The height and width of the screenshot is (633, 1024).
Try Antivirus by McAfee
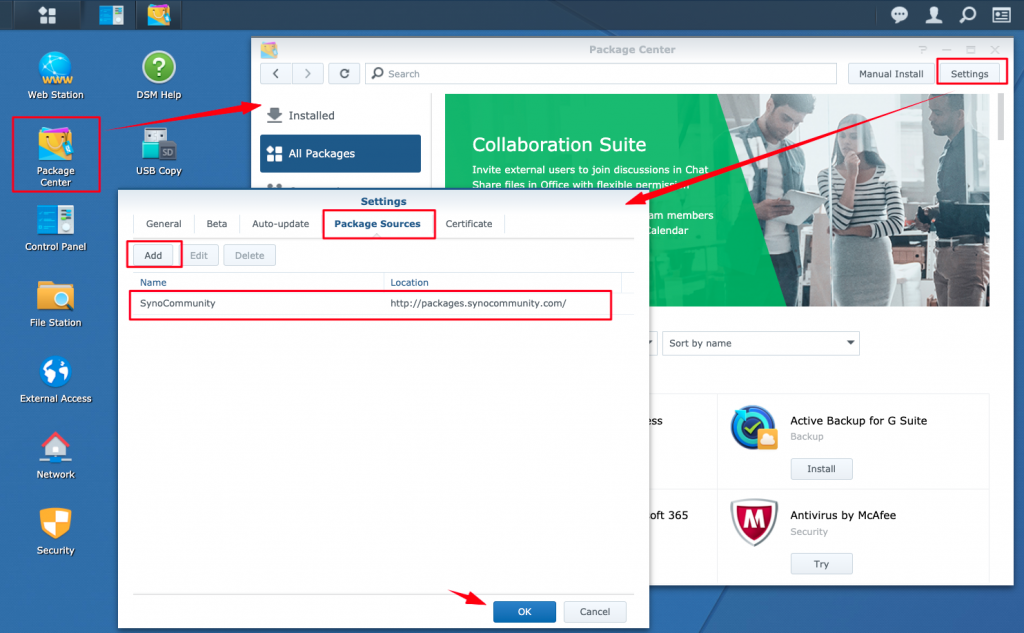(x=821, y=564)
